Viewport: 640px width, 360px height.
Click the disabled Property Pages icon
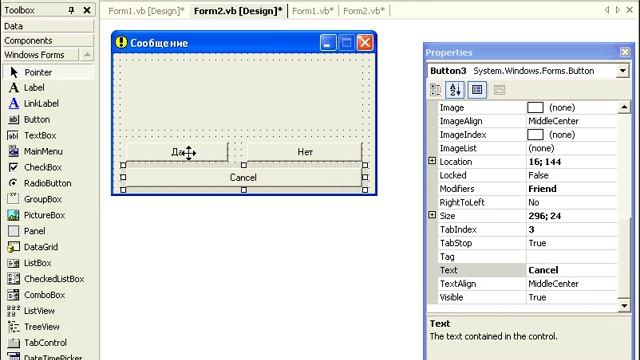(499, 90)
